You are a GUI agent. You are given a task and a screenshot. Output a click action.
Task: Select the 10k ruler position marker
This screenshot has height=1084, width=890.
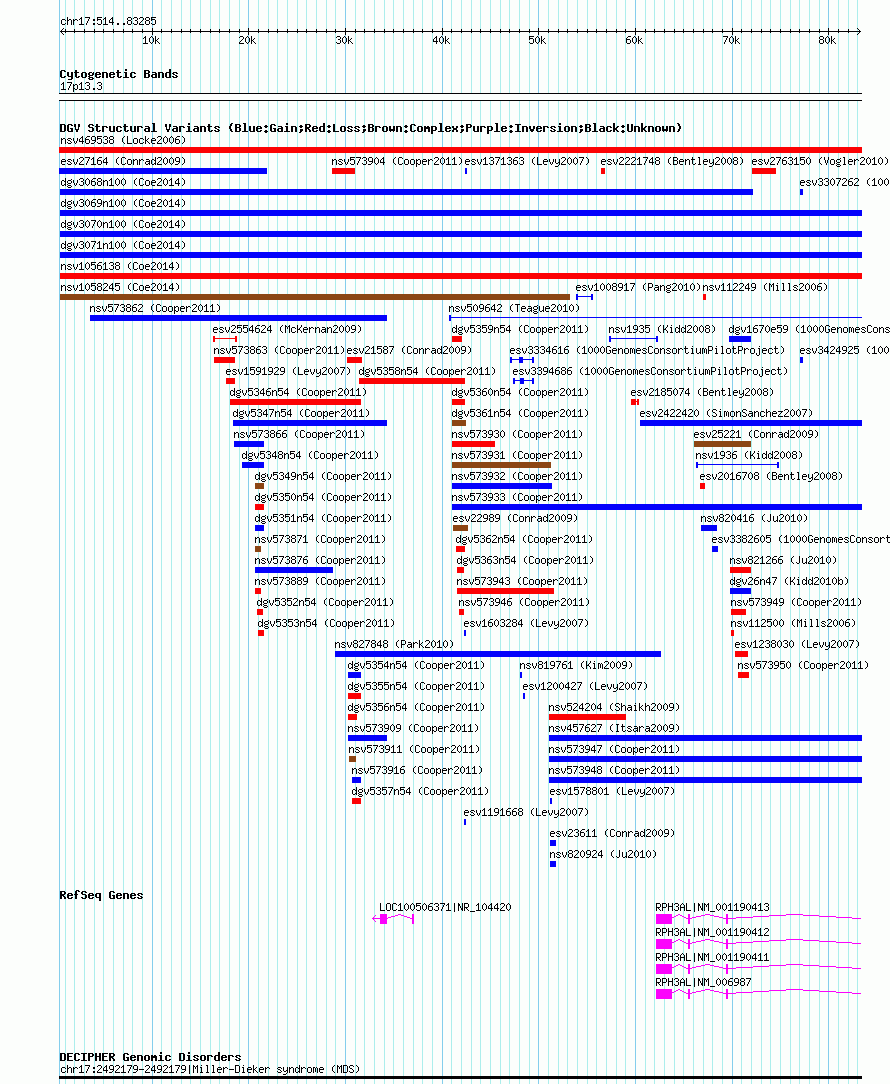point(151,40)
